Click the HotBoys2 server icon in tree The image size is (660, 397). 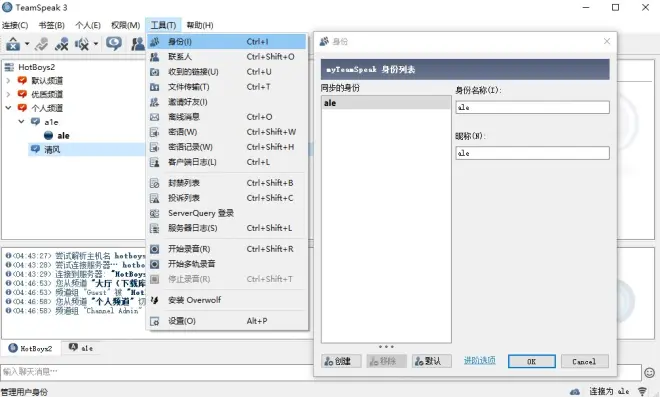point(9,67)
